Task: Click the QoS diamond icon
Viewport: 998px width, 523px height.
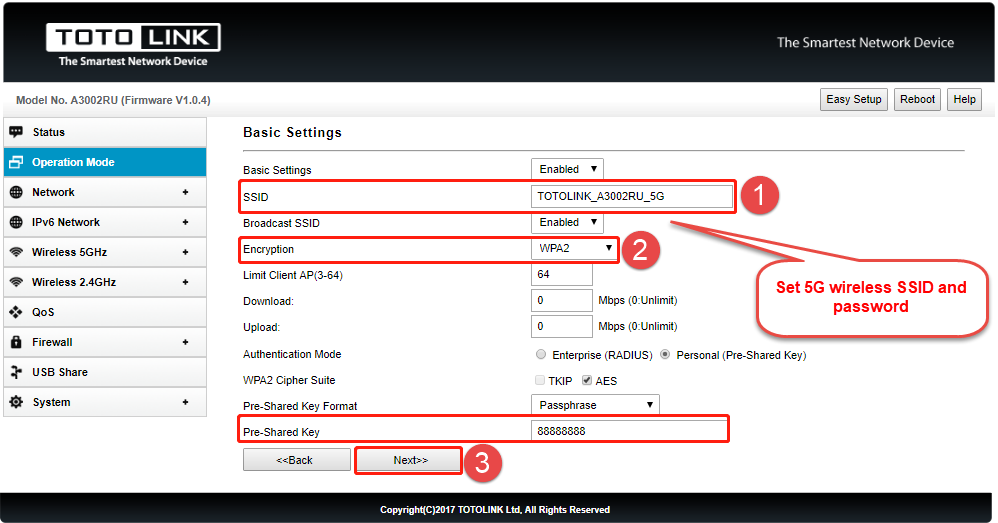Action: [x=16, y=312]
